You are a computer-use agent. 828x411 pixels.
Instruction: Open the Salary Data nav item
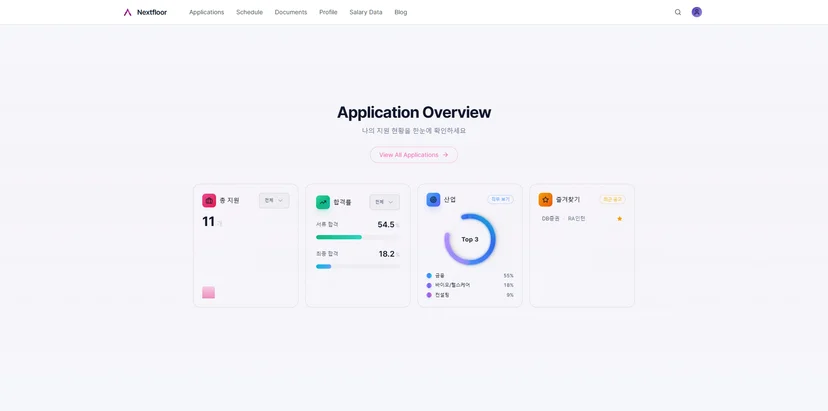pyautogui.click(x=365, y=12)
